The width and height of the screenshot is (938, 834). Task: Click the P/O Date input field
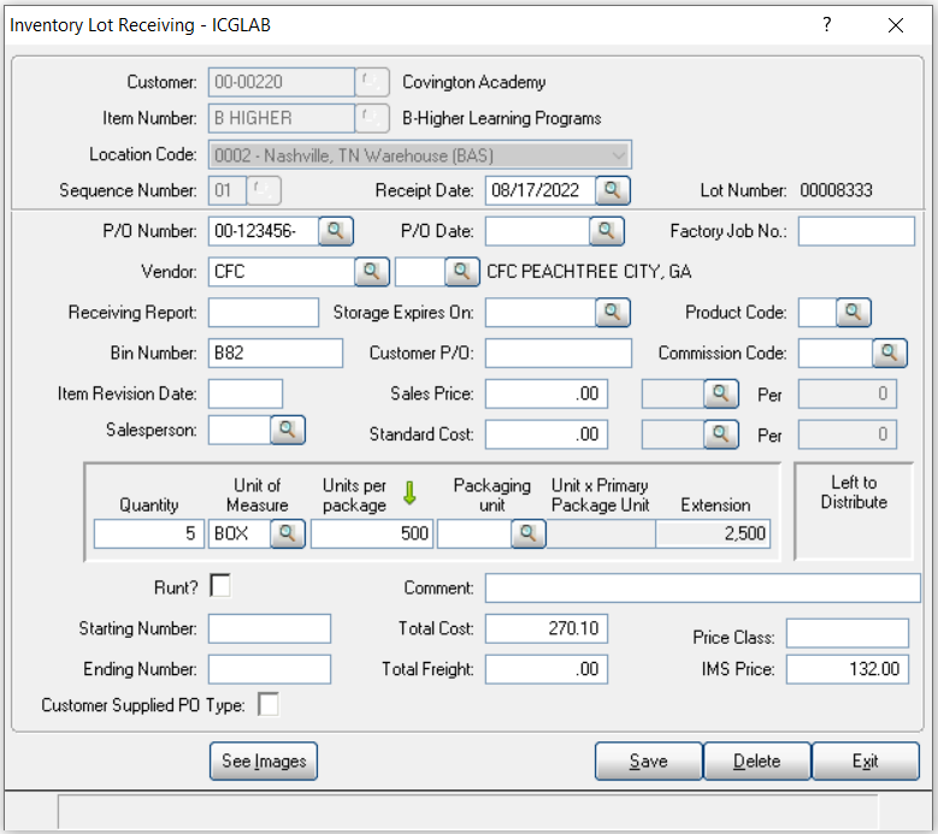[x=537, y=231]
